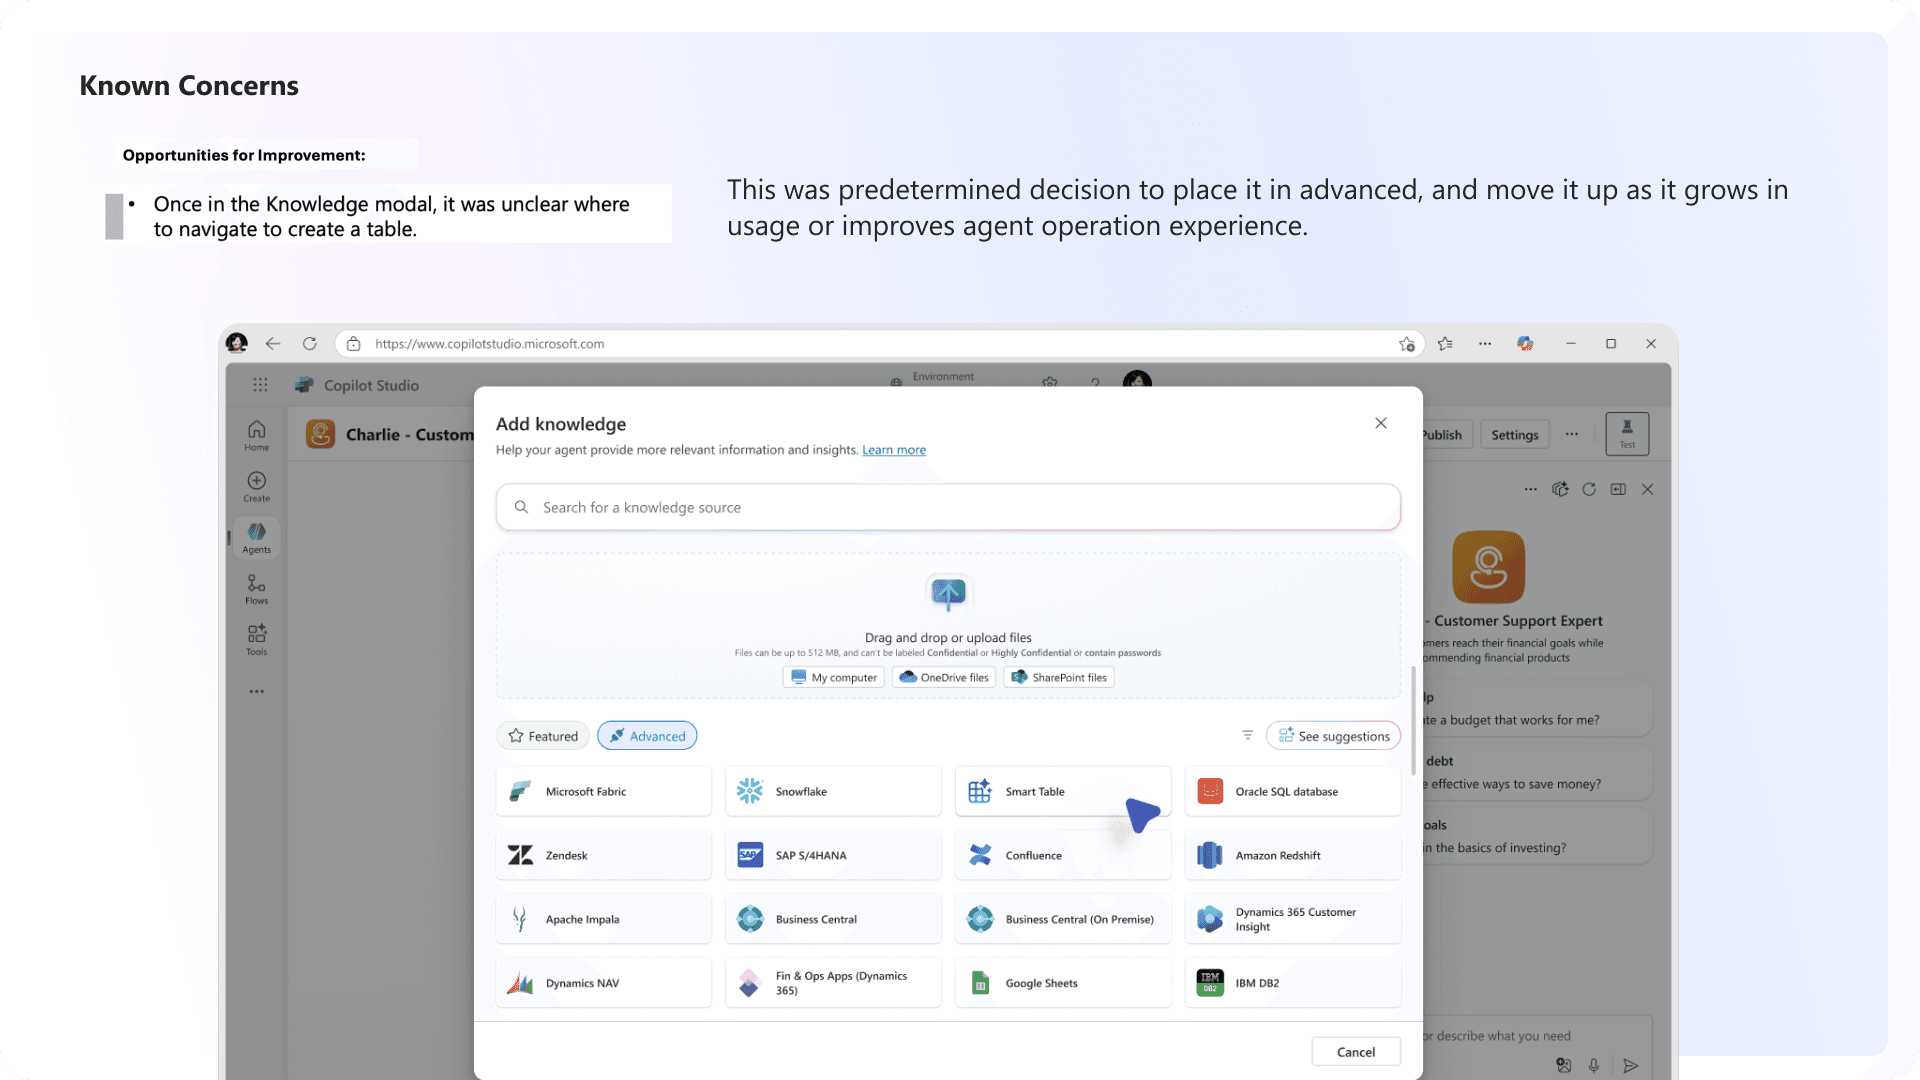Toggle the Advanced filter pill
This screenshot has height=1080, width=1920.
click(647, 736)
